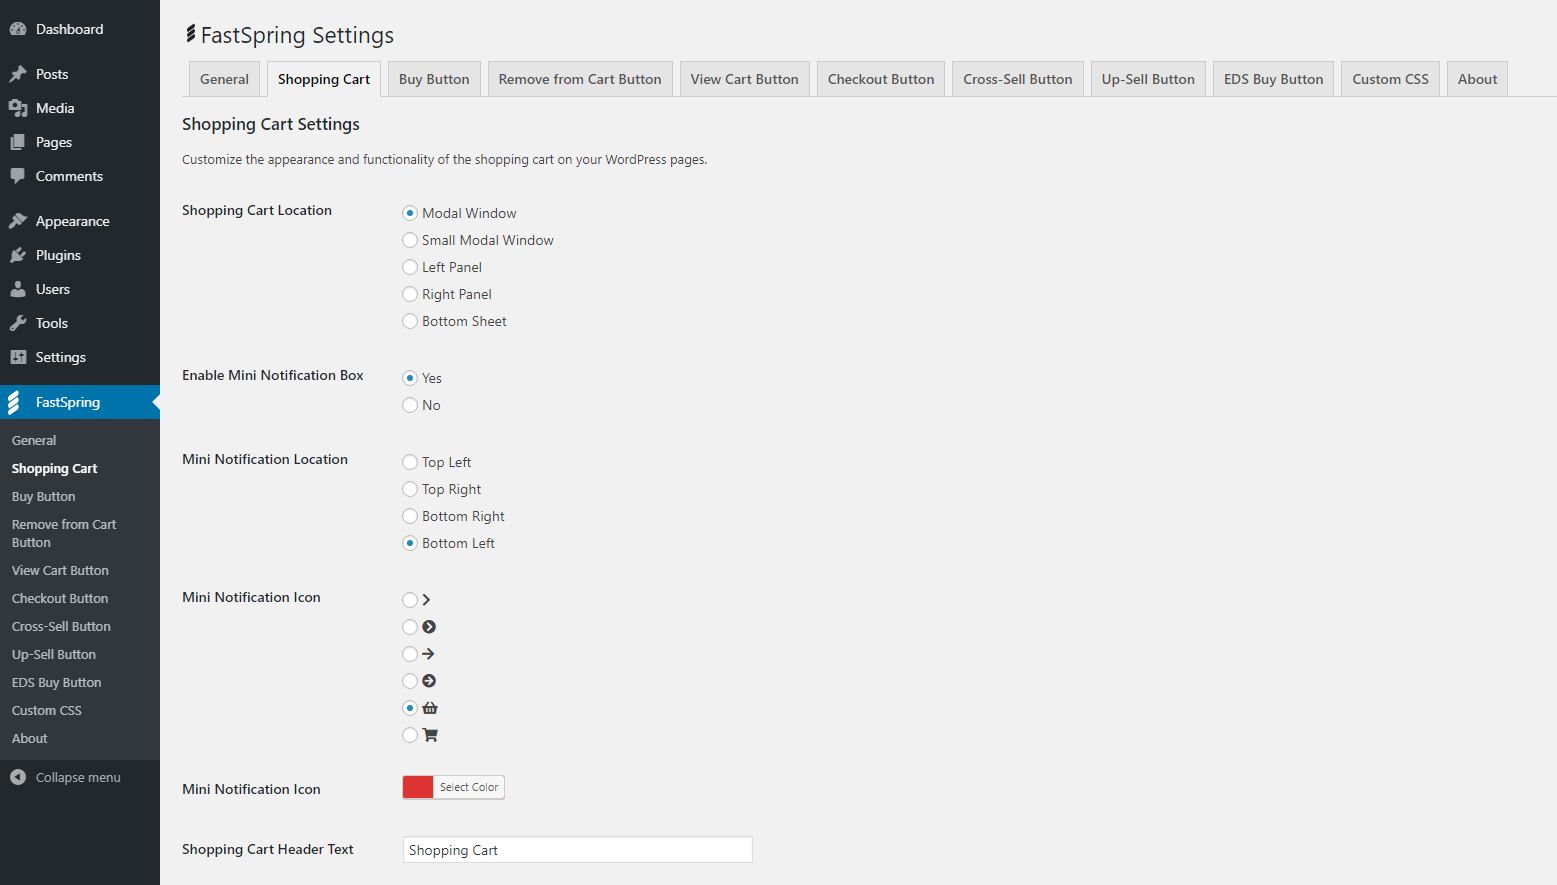The height and width of the screenshot is (885, 1557).
Task: Open the Buy Button tab
Action: pos(434,79)
